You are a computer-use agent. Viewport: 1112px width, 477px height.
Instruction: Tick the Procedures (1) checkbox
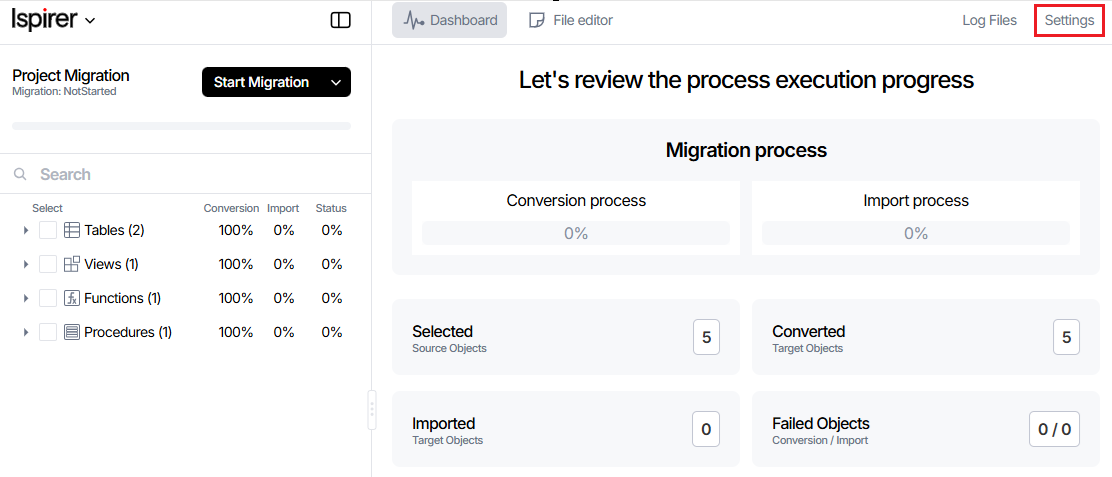48,332
